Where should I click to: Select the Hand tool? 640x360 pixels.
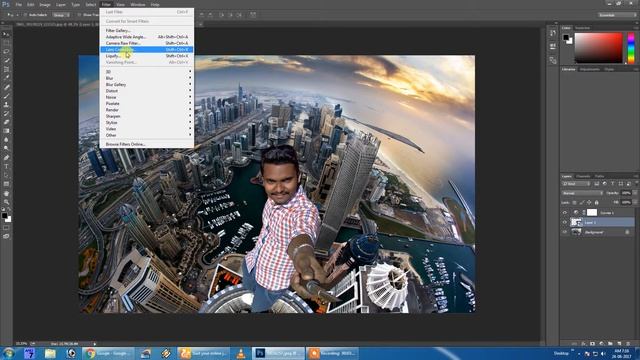[x=6, y=193]
